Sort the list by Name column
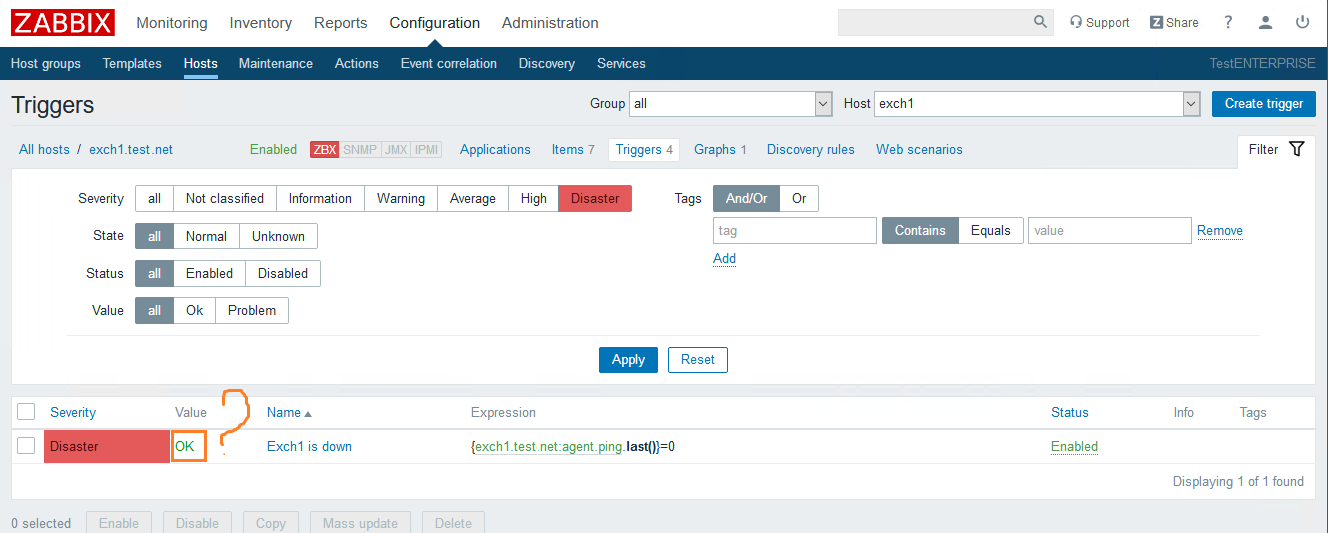The width and height of the screenshot is (1328, 533). pos(284,412)
